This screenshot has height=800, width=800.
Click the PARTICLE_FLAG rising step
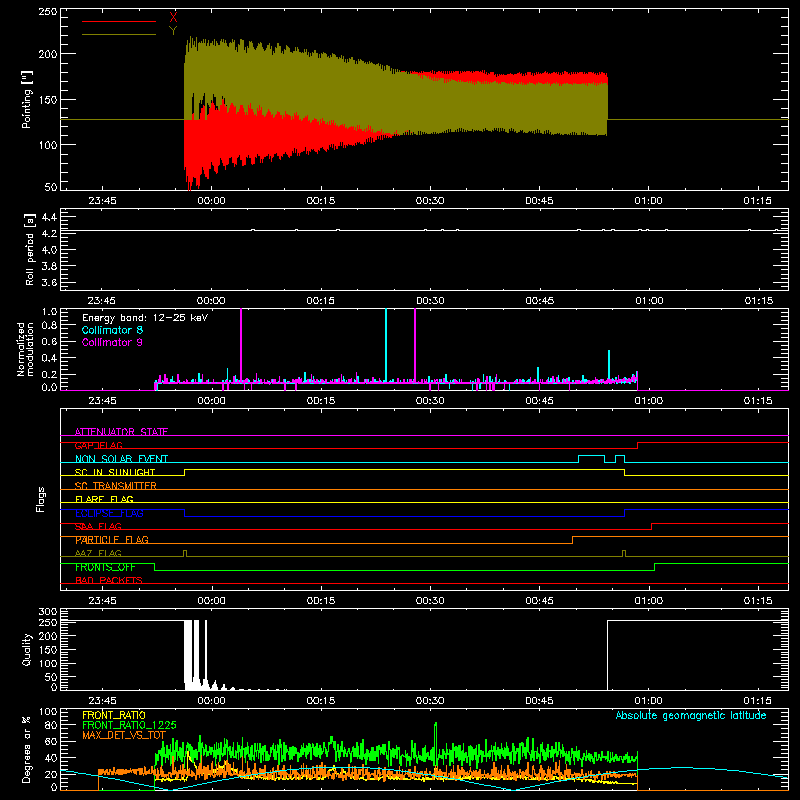coord(572,540)
